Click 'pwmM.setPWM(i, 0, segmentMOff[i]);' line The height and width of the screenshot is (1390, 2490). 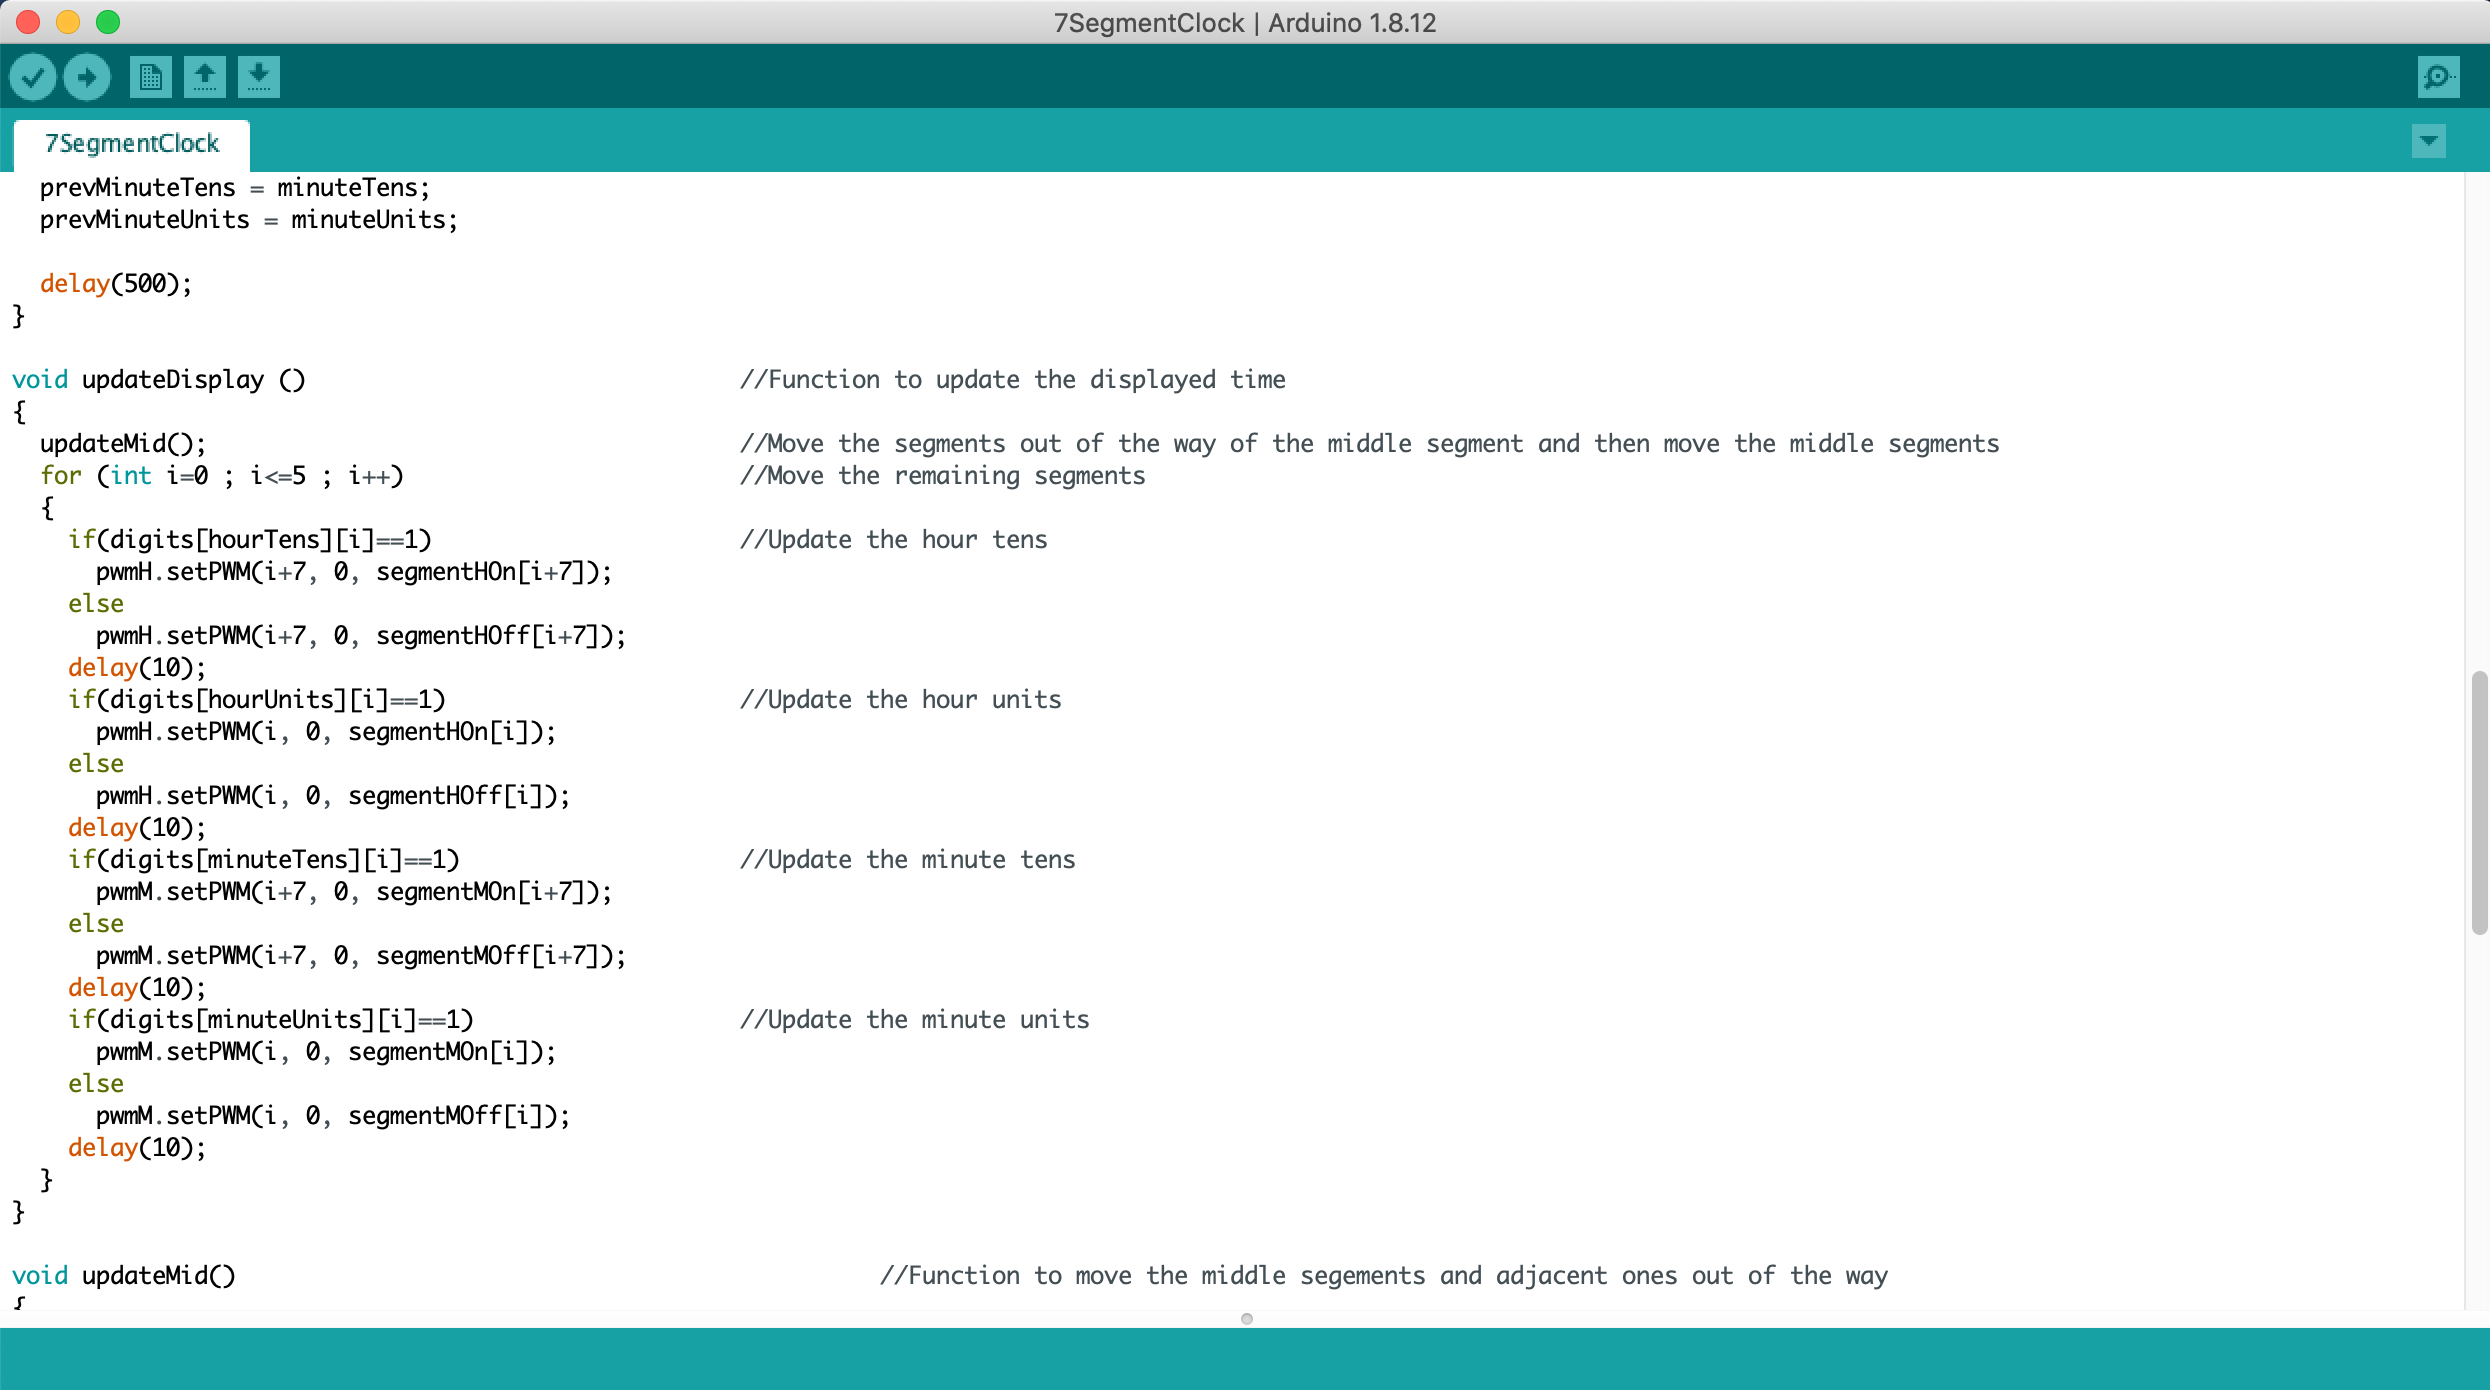[x=333, y=1116]
